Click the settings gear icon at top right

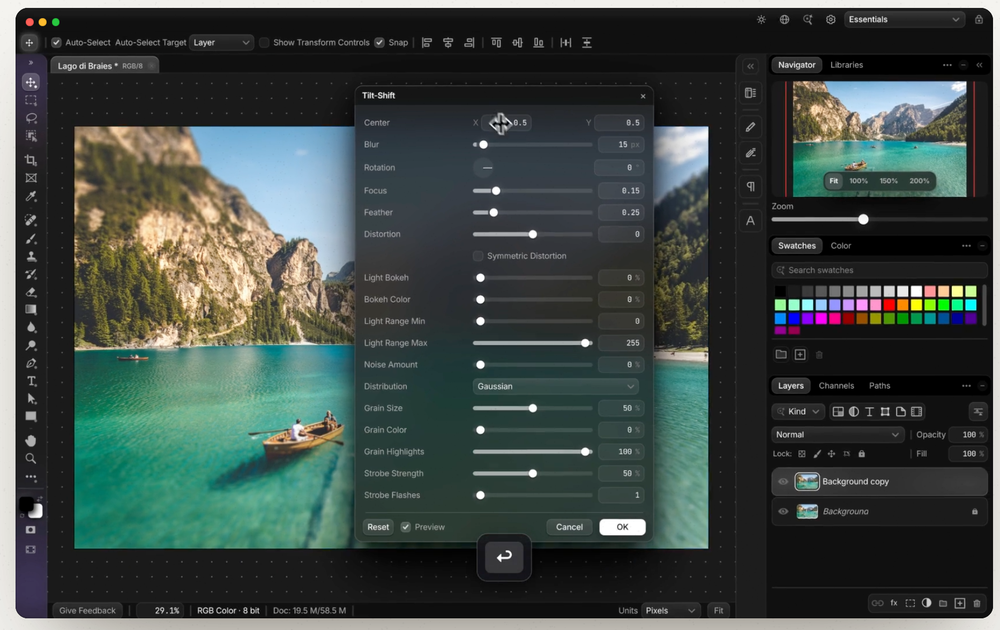point(830,19)
